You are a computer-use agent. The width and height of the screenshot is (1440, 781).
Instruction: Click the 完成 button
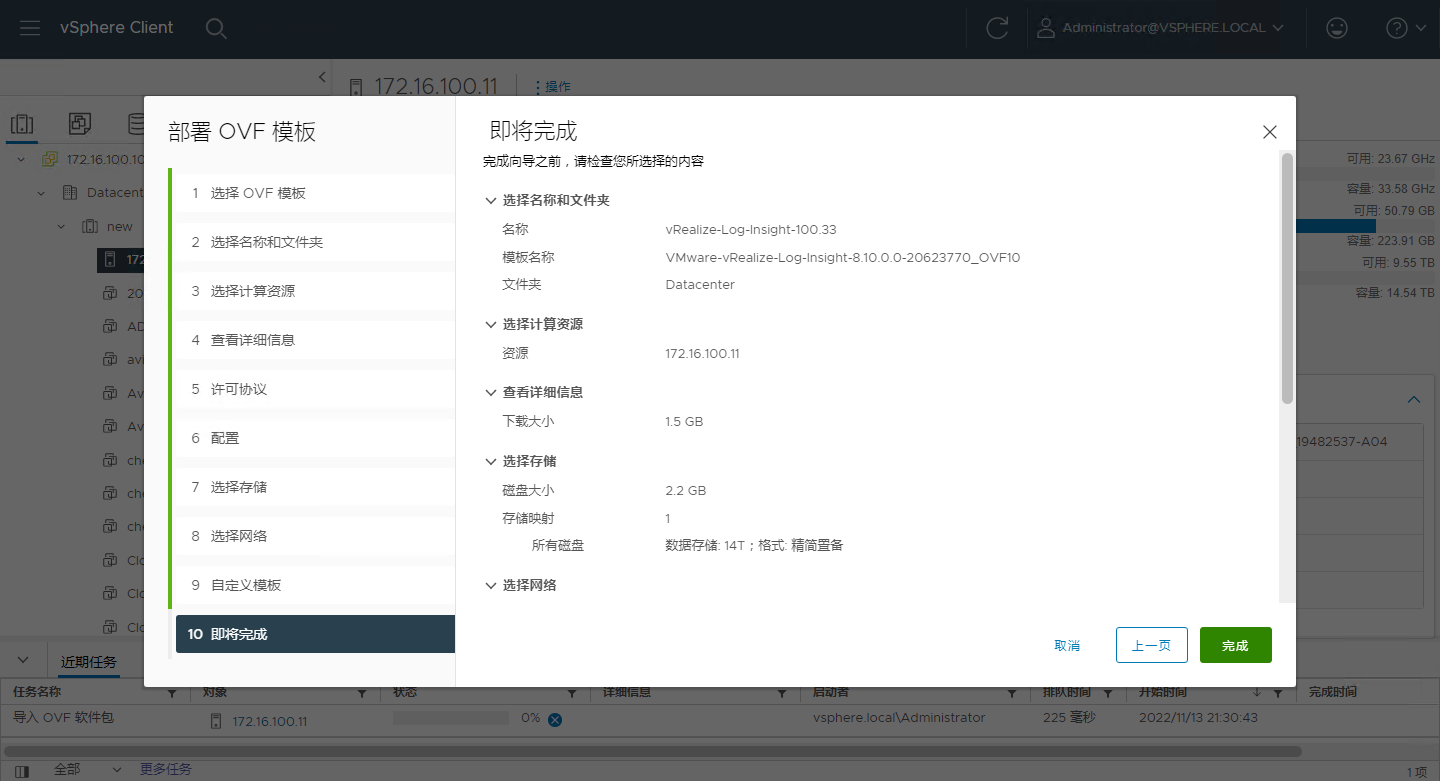click(x=1235, y=645)
